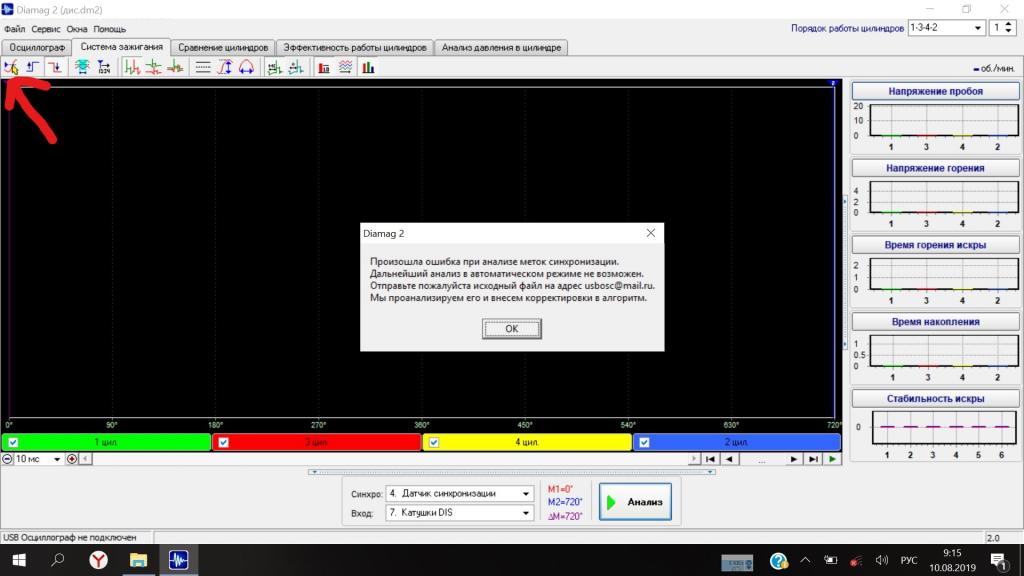Click the right scroll arrow of the timeline scrollbar

click(x=694, y=459)
